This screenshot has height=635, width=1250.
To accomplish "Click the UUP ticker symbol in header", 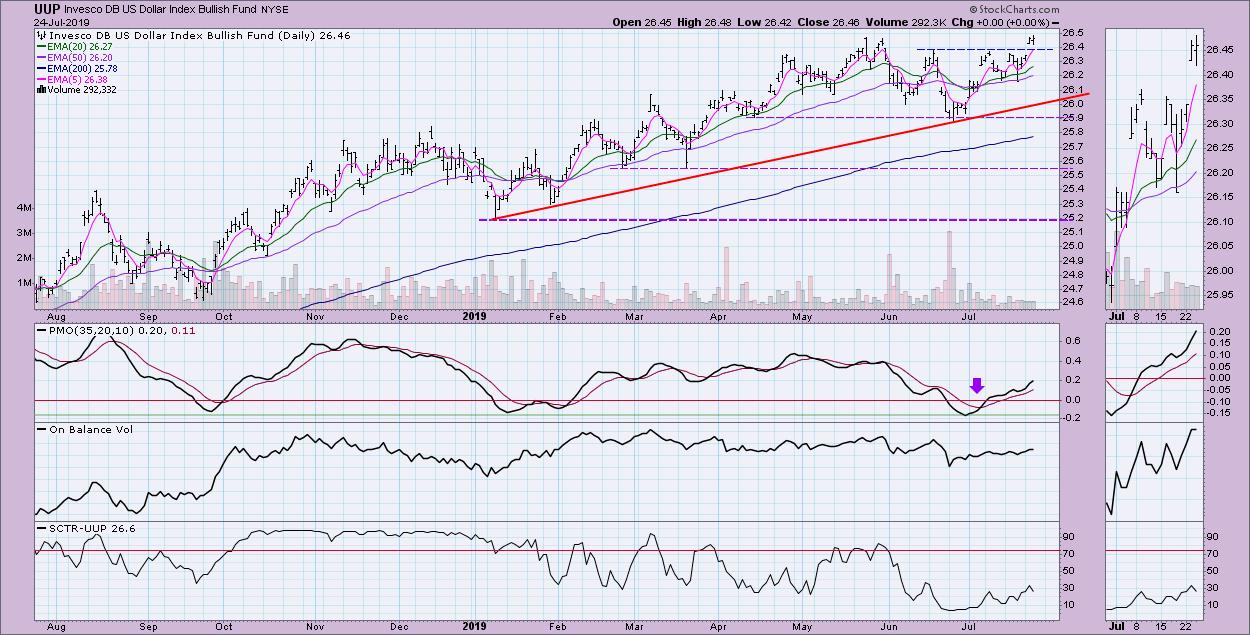I will coord(48,8).
